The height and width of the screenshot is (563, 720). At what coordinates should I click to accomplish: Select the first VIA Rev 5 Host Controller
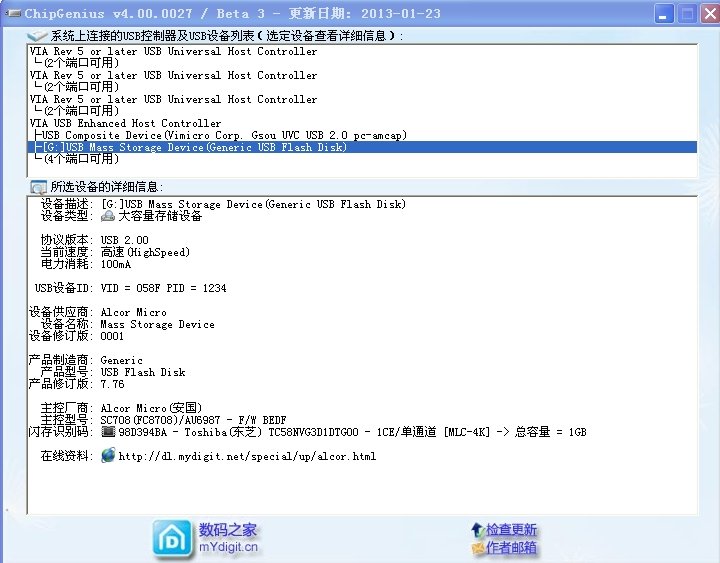173,51
